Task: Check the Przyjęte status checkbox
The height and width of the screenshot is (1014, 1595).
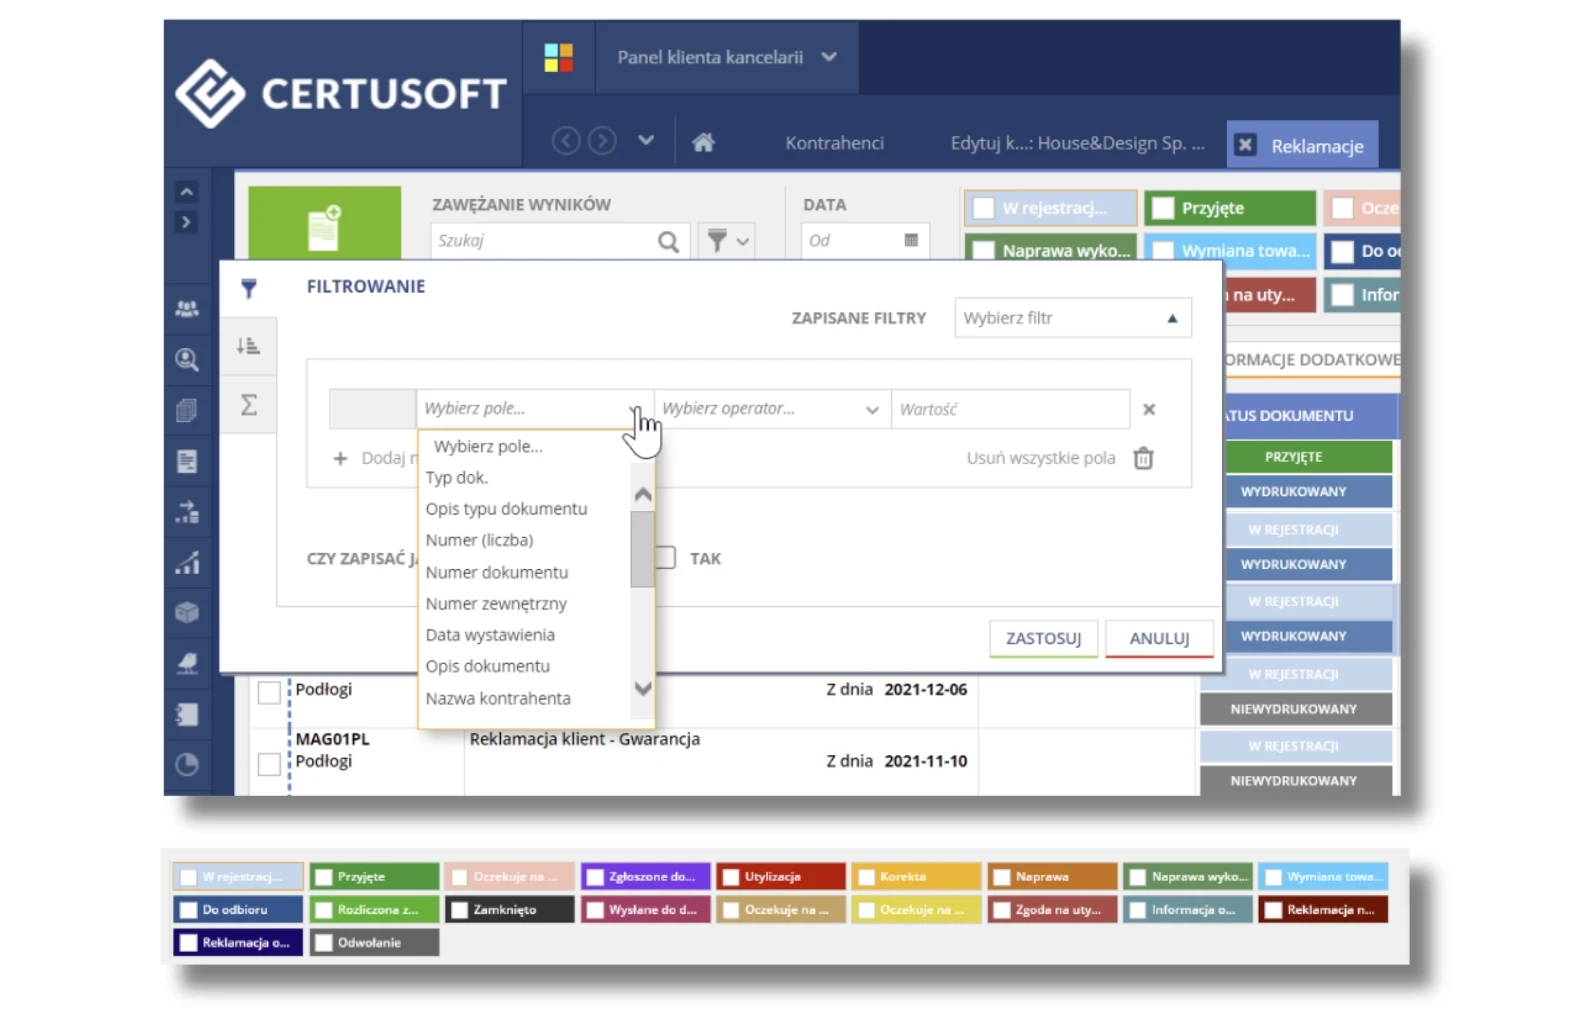Action: tap(1163, 208)
